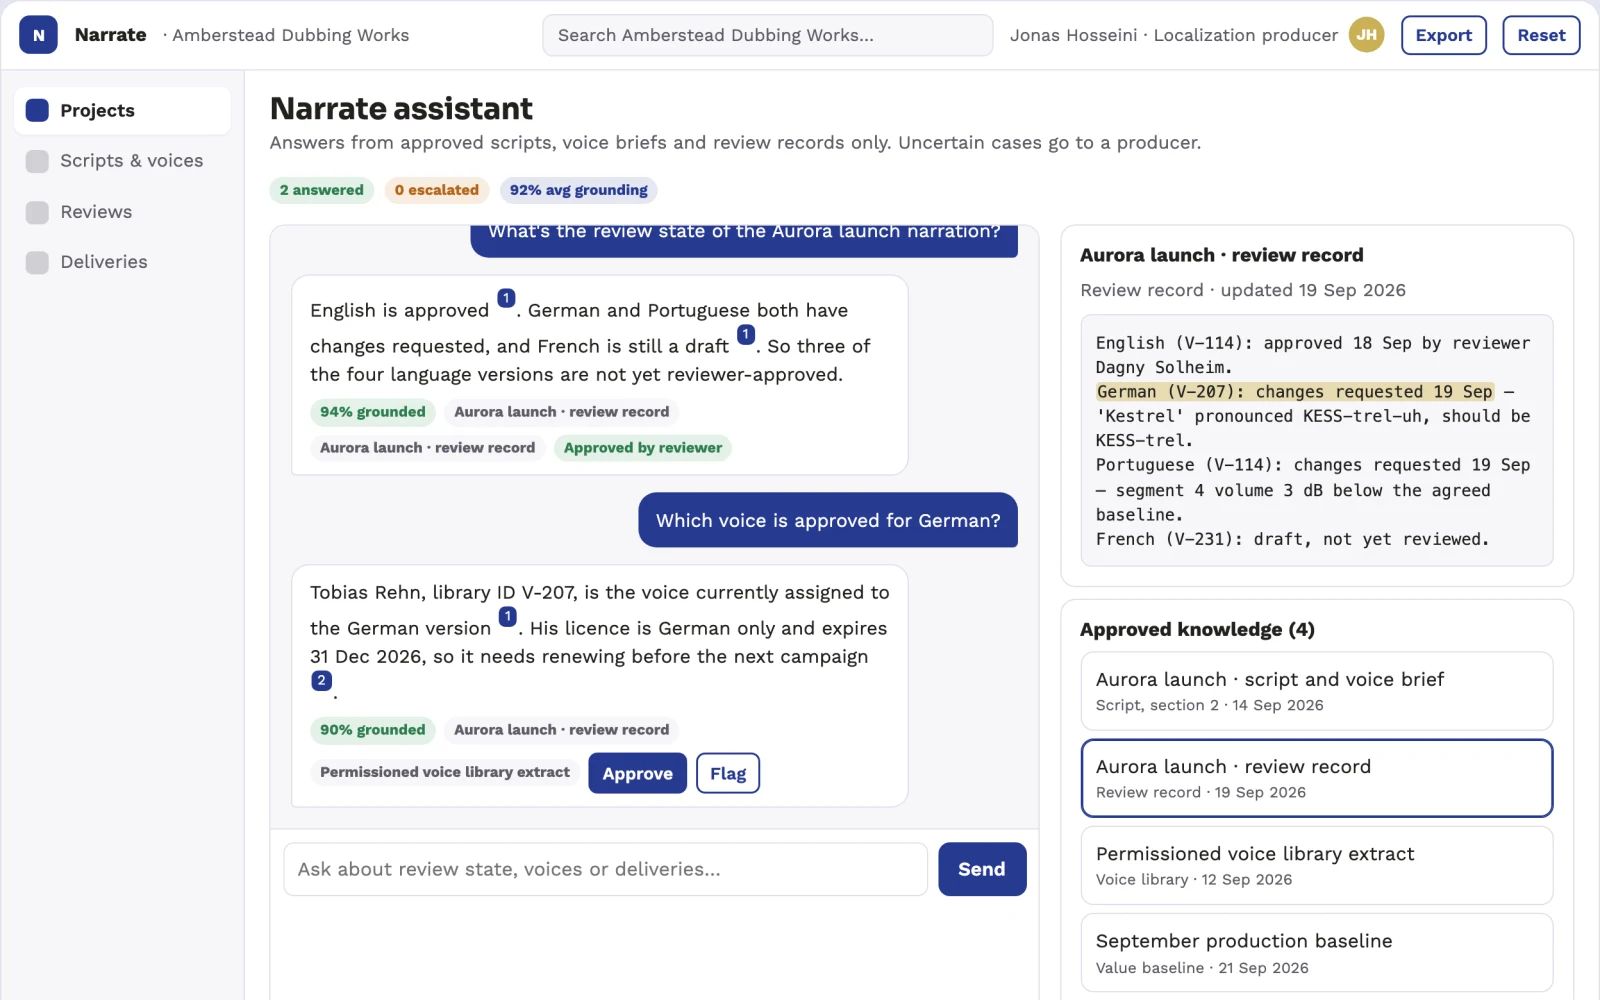Click the Export button

[x=1444, y=35]
